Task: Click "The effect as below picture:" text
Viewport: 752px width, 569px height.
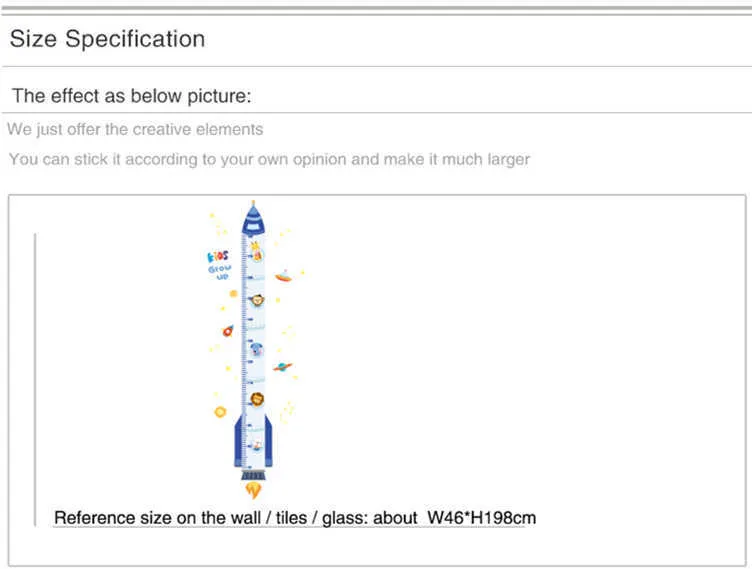Action: click(131, 96)
